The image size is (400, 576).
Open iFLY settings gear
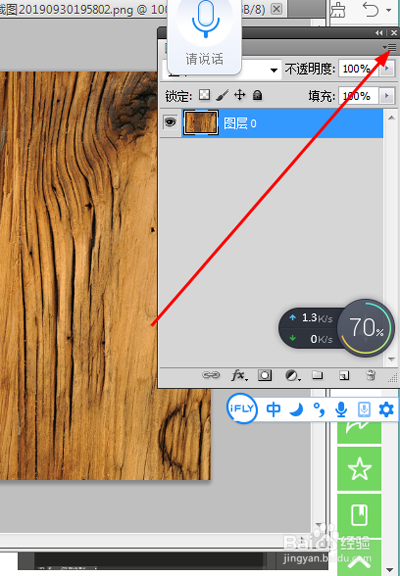click(386, 409)
